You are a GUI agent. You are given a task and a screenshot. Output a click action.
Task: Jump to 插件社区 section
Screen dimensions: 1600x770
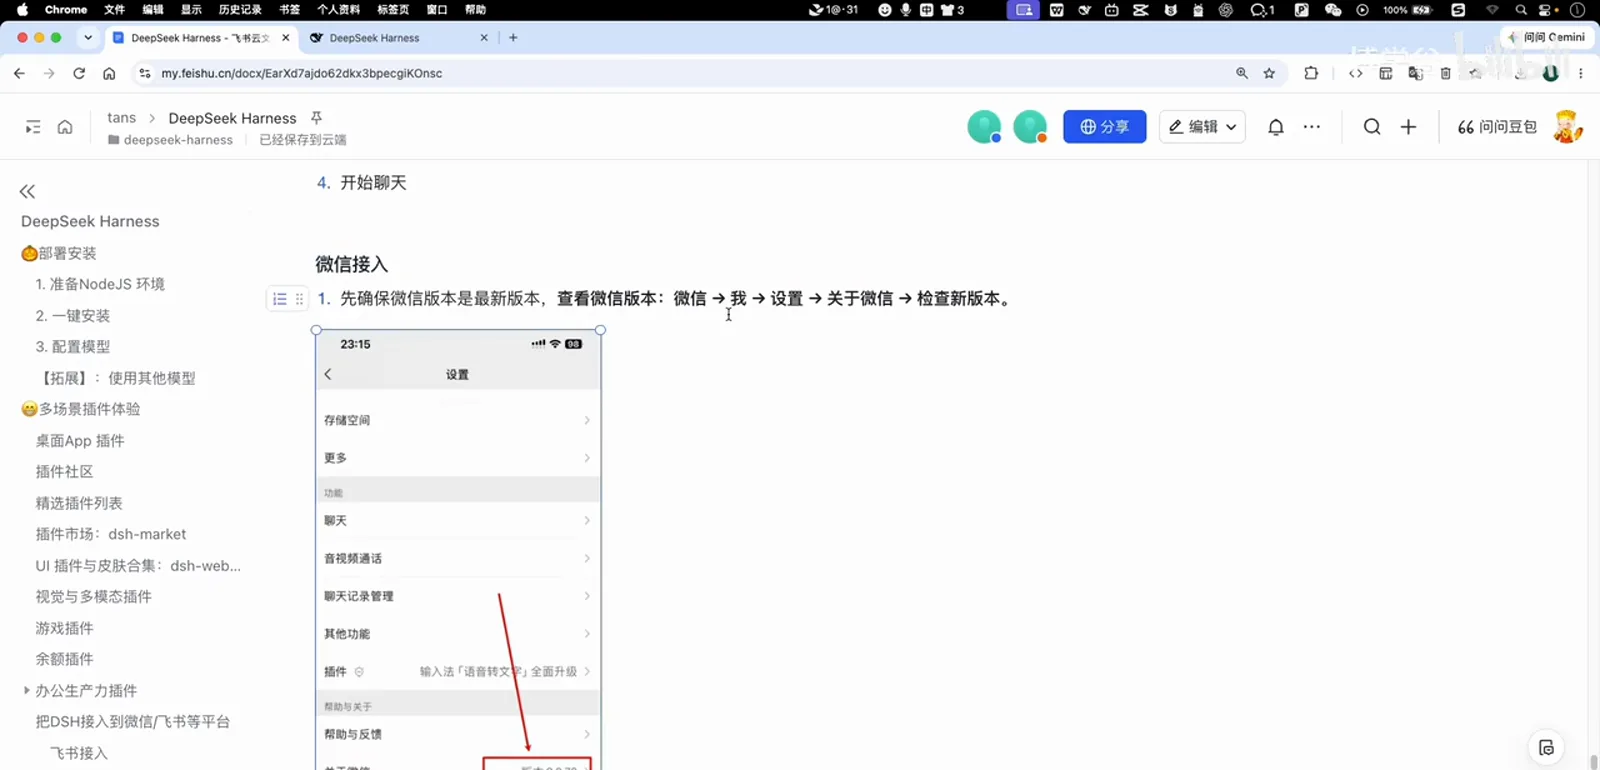coord(64,471)
